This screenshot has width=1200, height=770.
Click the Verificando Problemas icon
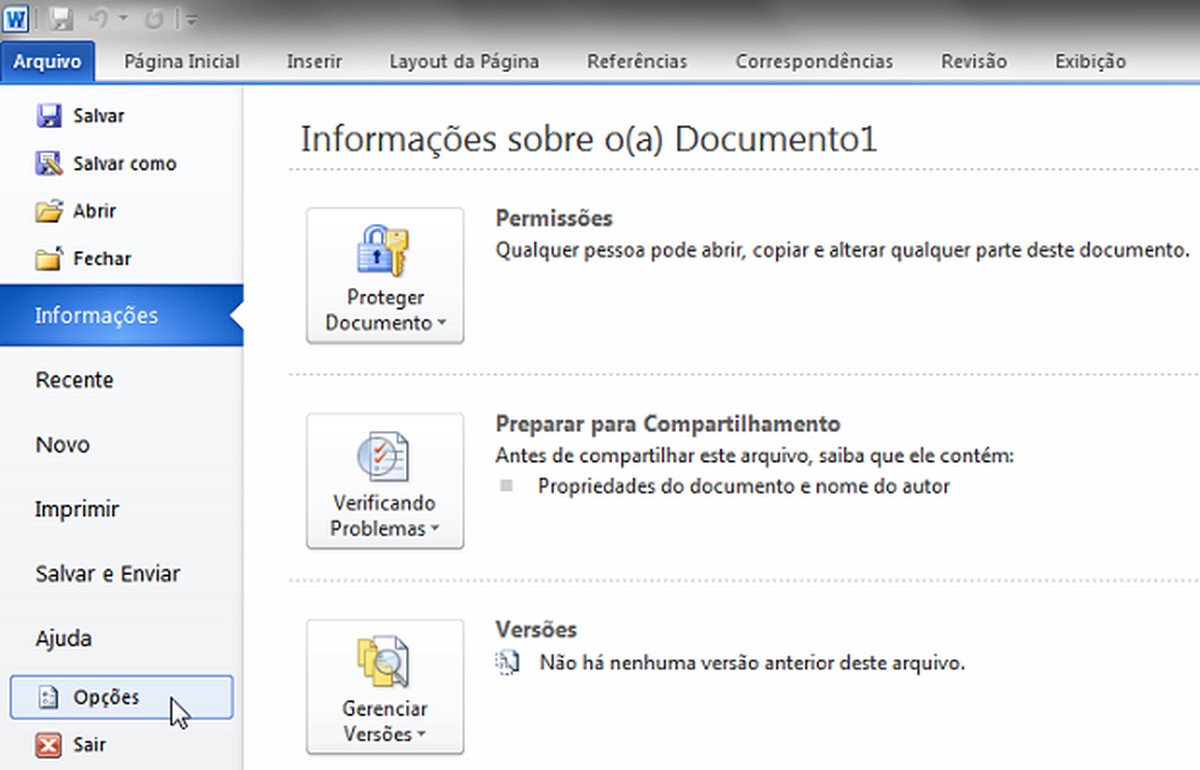384,458
